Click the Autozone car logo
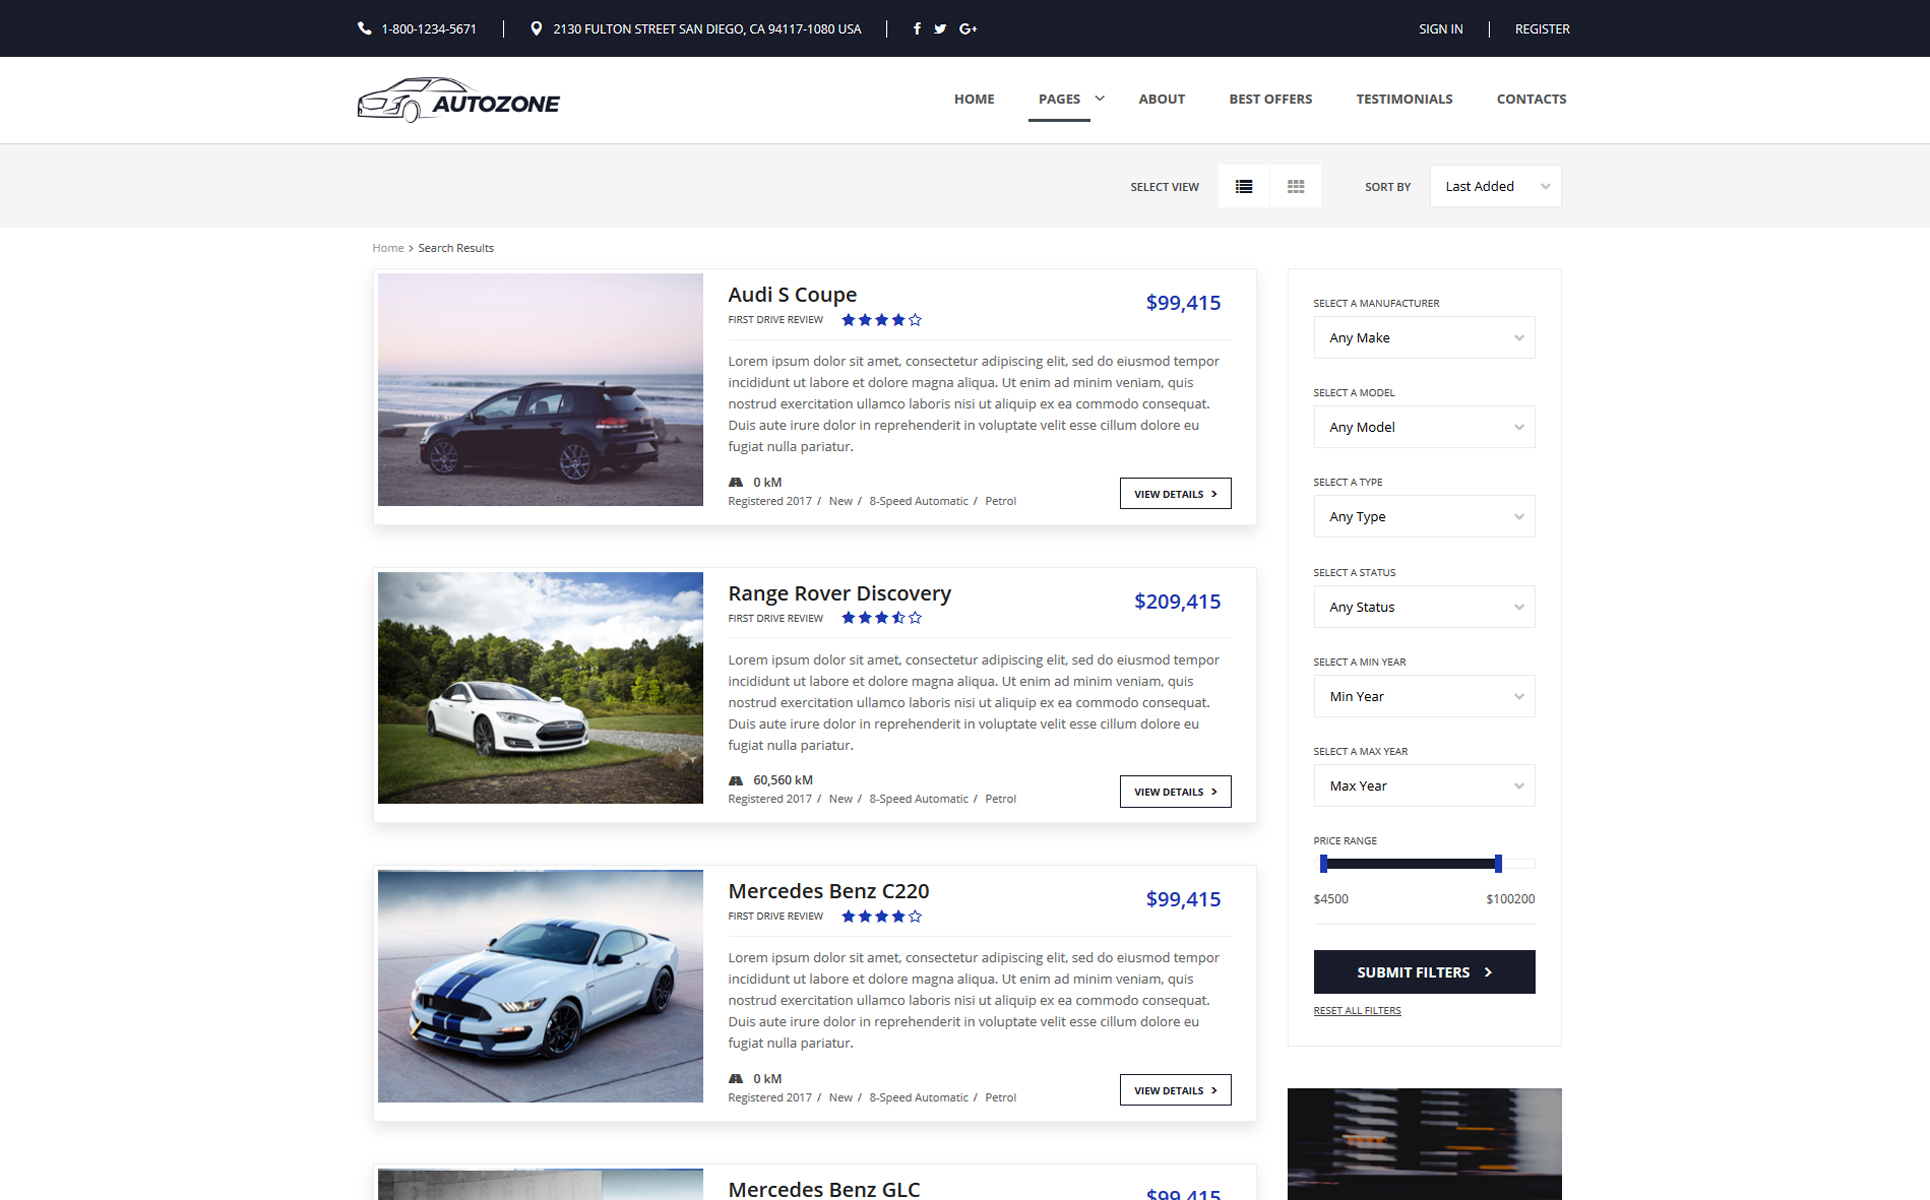 [459, 100]
